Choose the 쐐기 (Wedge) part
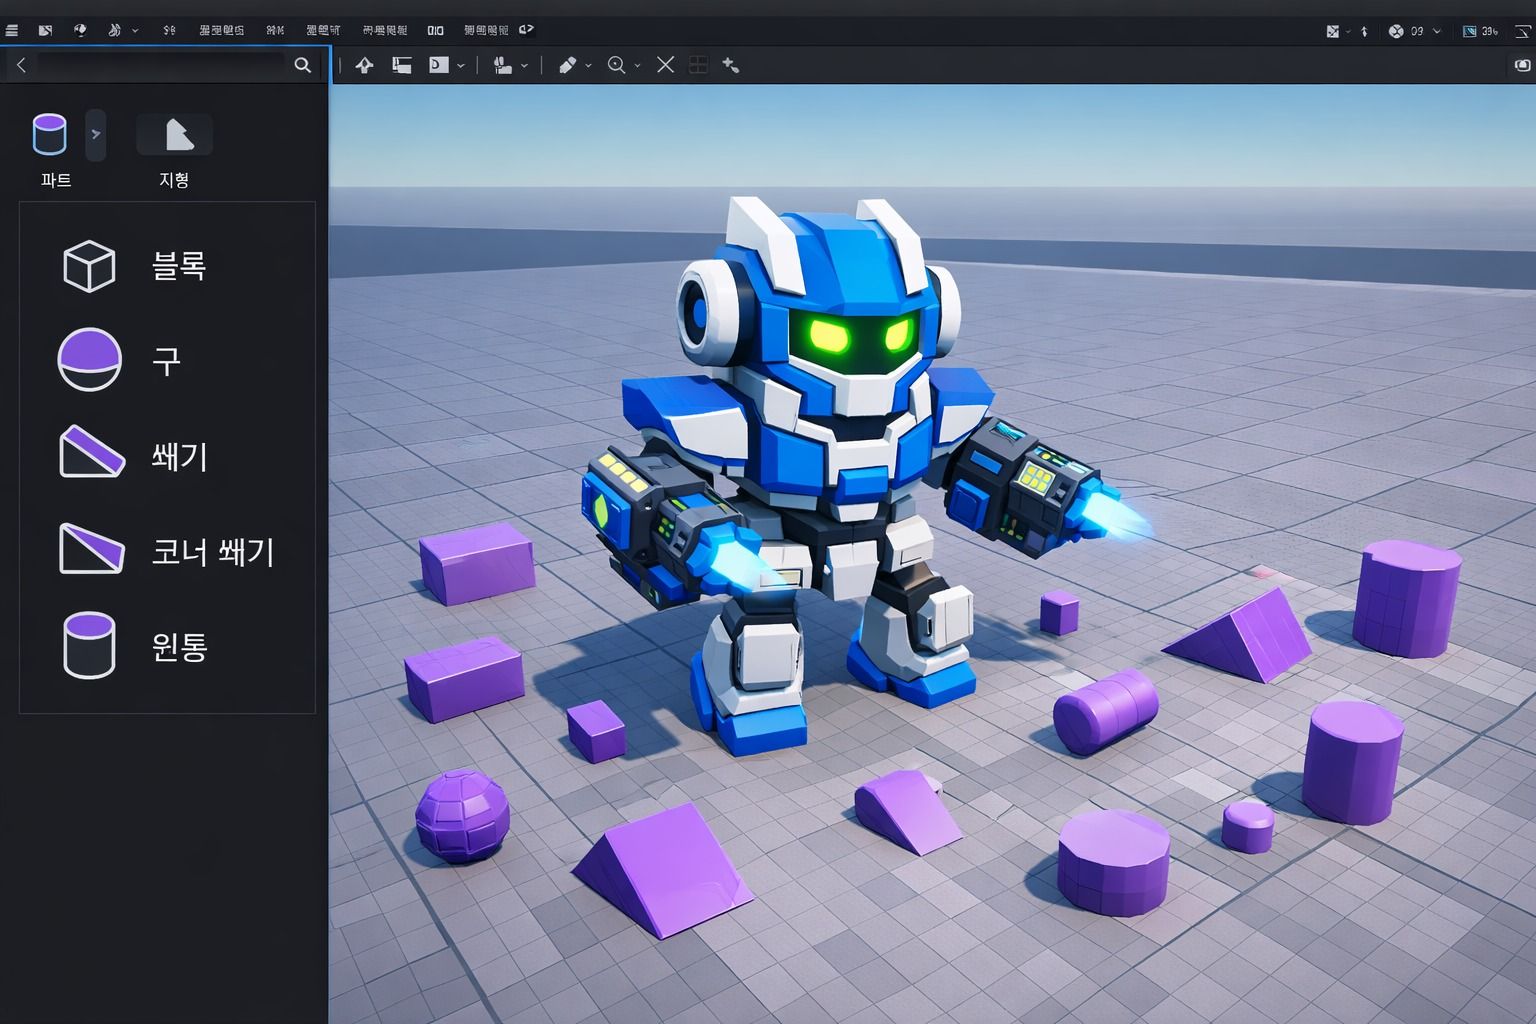Screen dimensions: 1536x1024 pyautogui.click(x=135, y=456)
